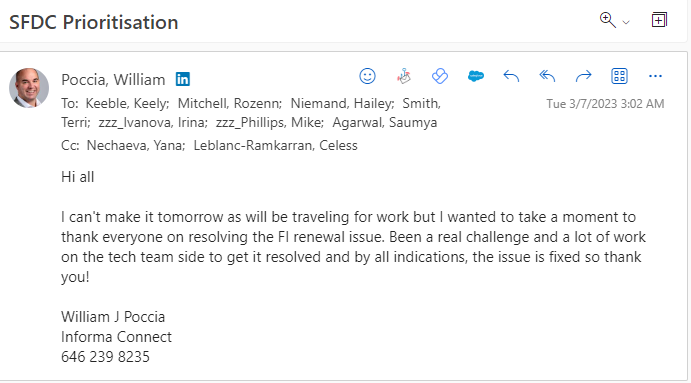Screen dimensions: 691x383
Task: Forward this email message
Action: coord(583,76)
